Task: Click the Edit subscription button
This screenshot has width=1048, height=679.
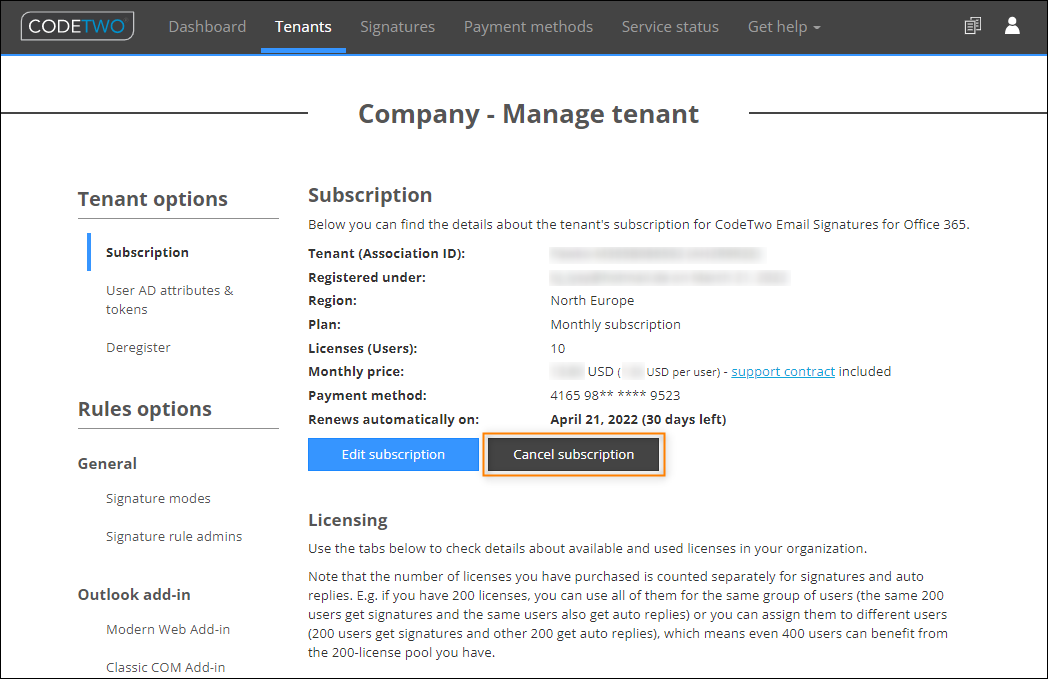Action: coord(393,454)
